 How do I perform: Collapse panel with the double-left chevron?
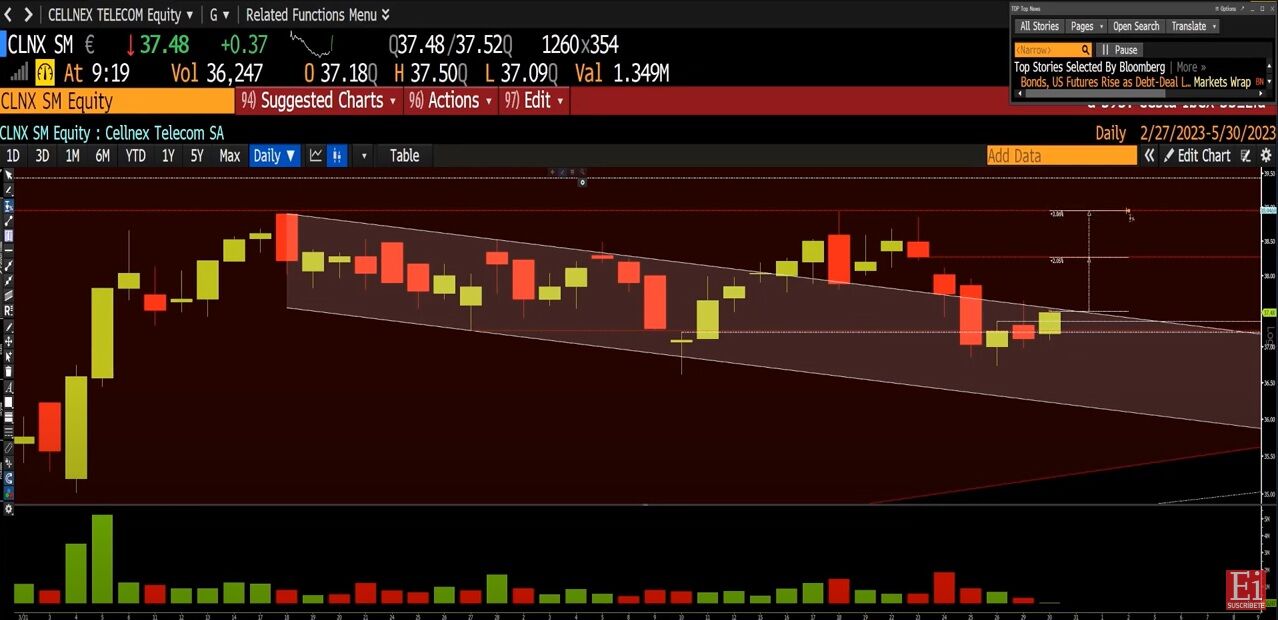point(1150,155)
